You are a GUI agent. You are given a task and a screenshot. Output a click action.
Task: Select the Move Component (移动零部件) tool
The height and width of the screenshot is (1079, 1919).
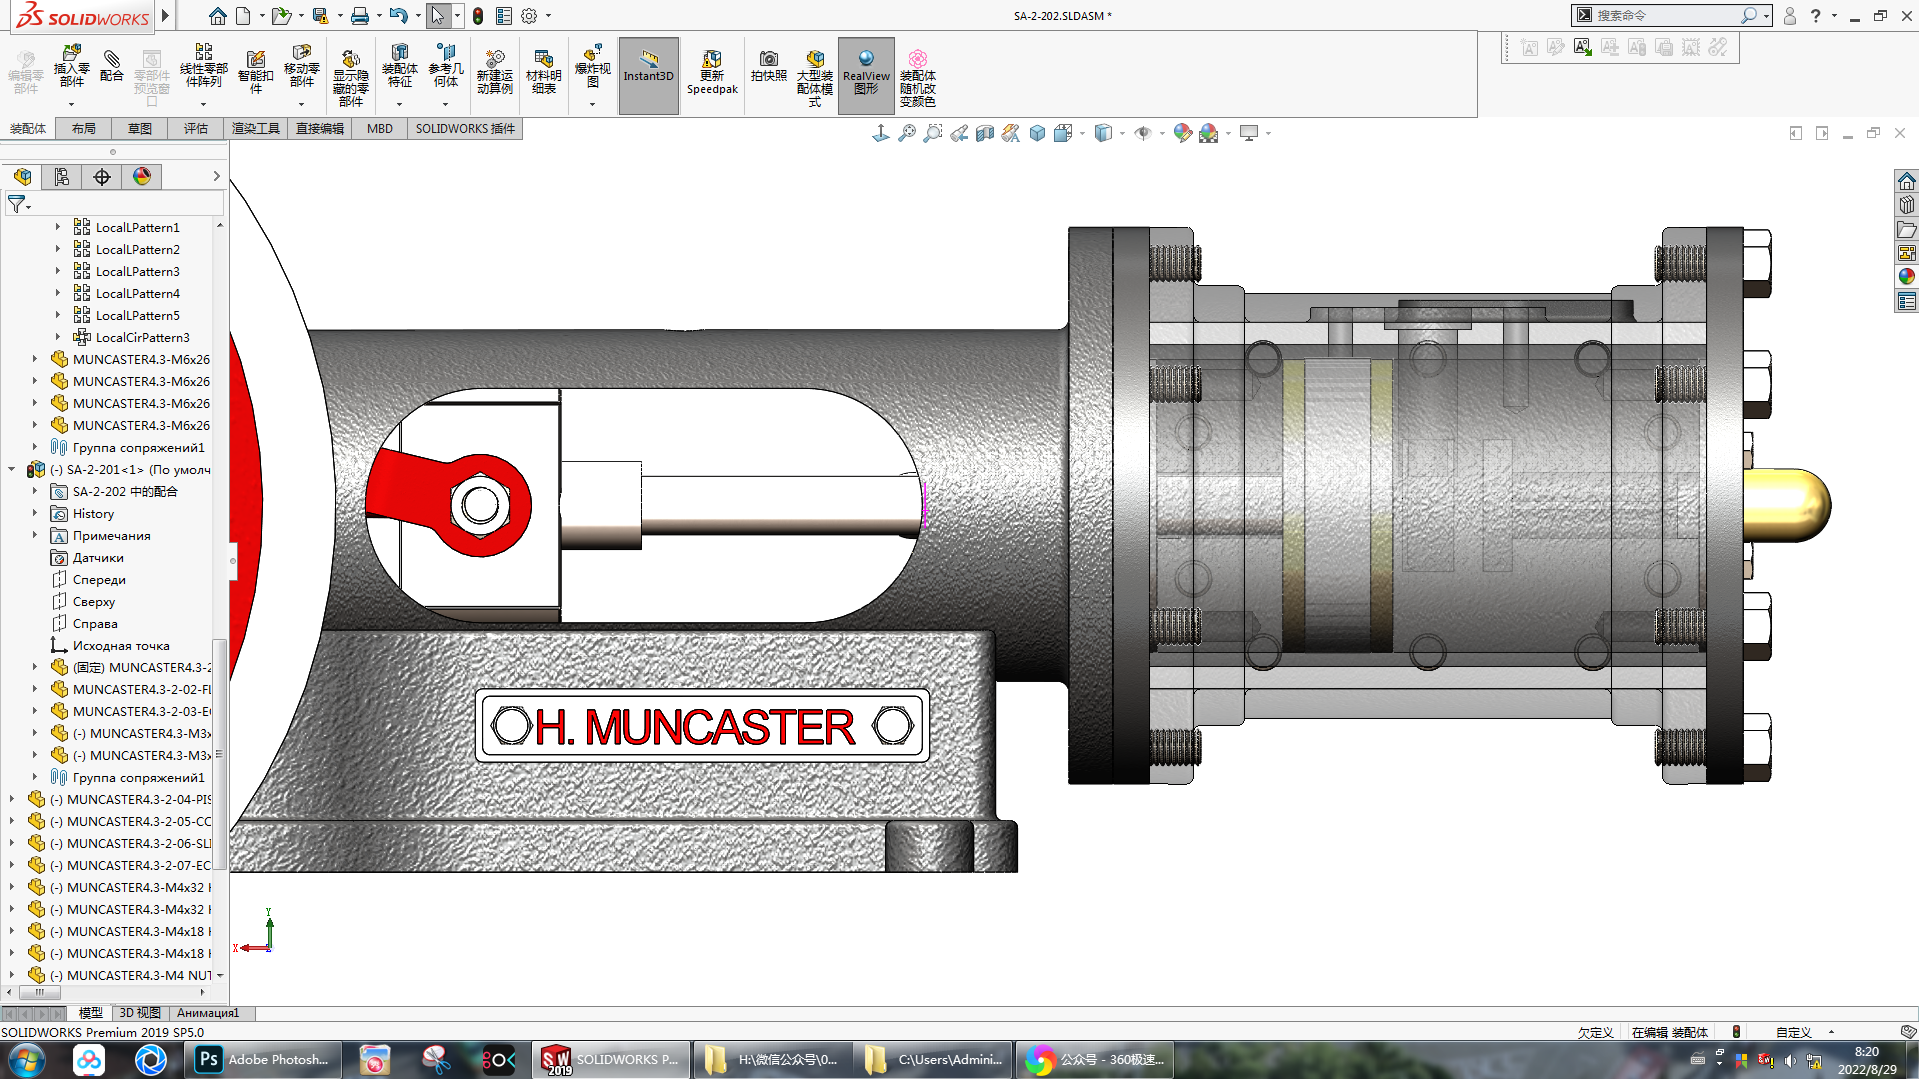pyautogui.click(x=301, y=67)
